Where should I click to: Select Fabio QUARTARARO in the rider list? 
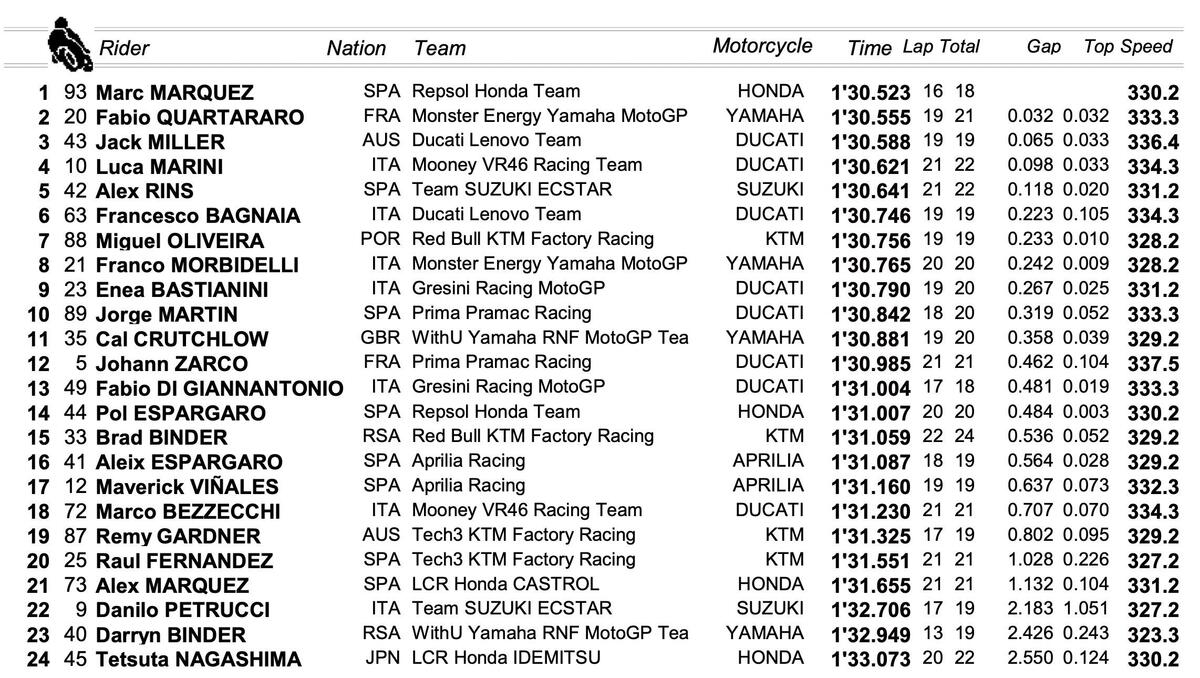199,118
